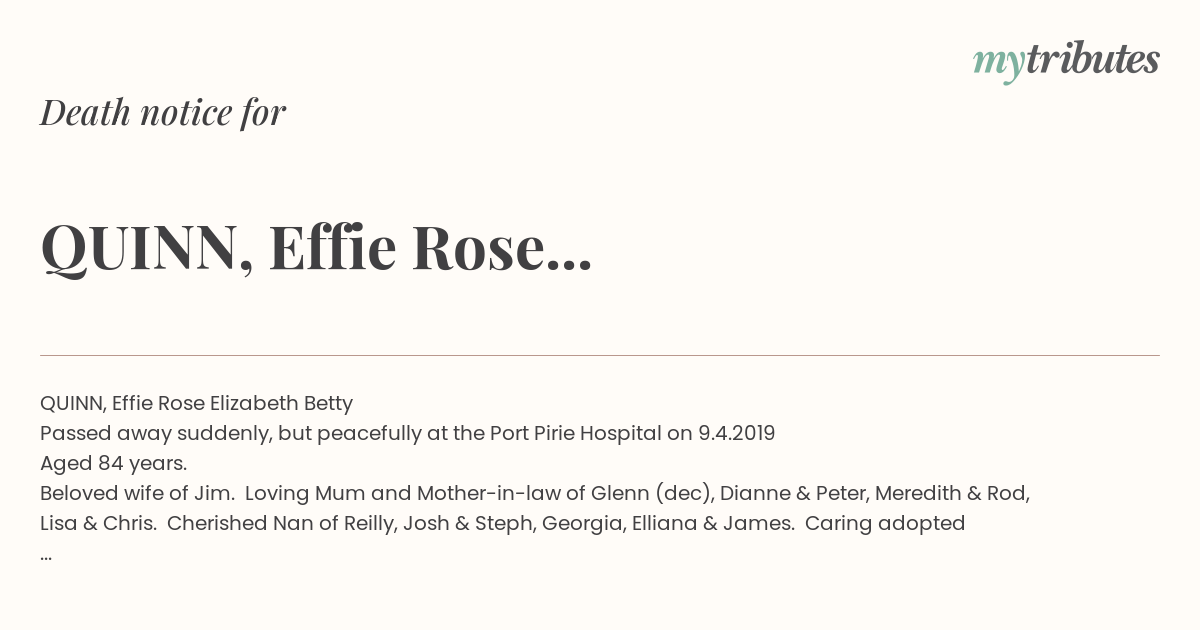Click the names "Meredith & Rod"
1200x630 pixels.
coord(945,494)
